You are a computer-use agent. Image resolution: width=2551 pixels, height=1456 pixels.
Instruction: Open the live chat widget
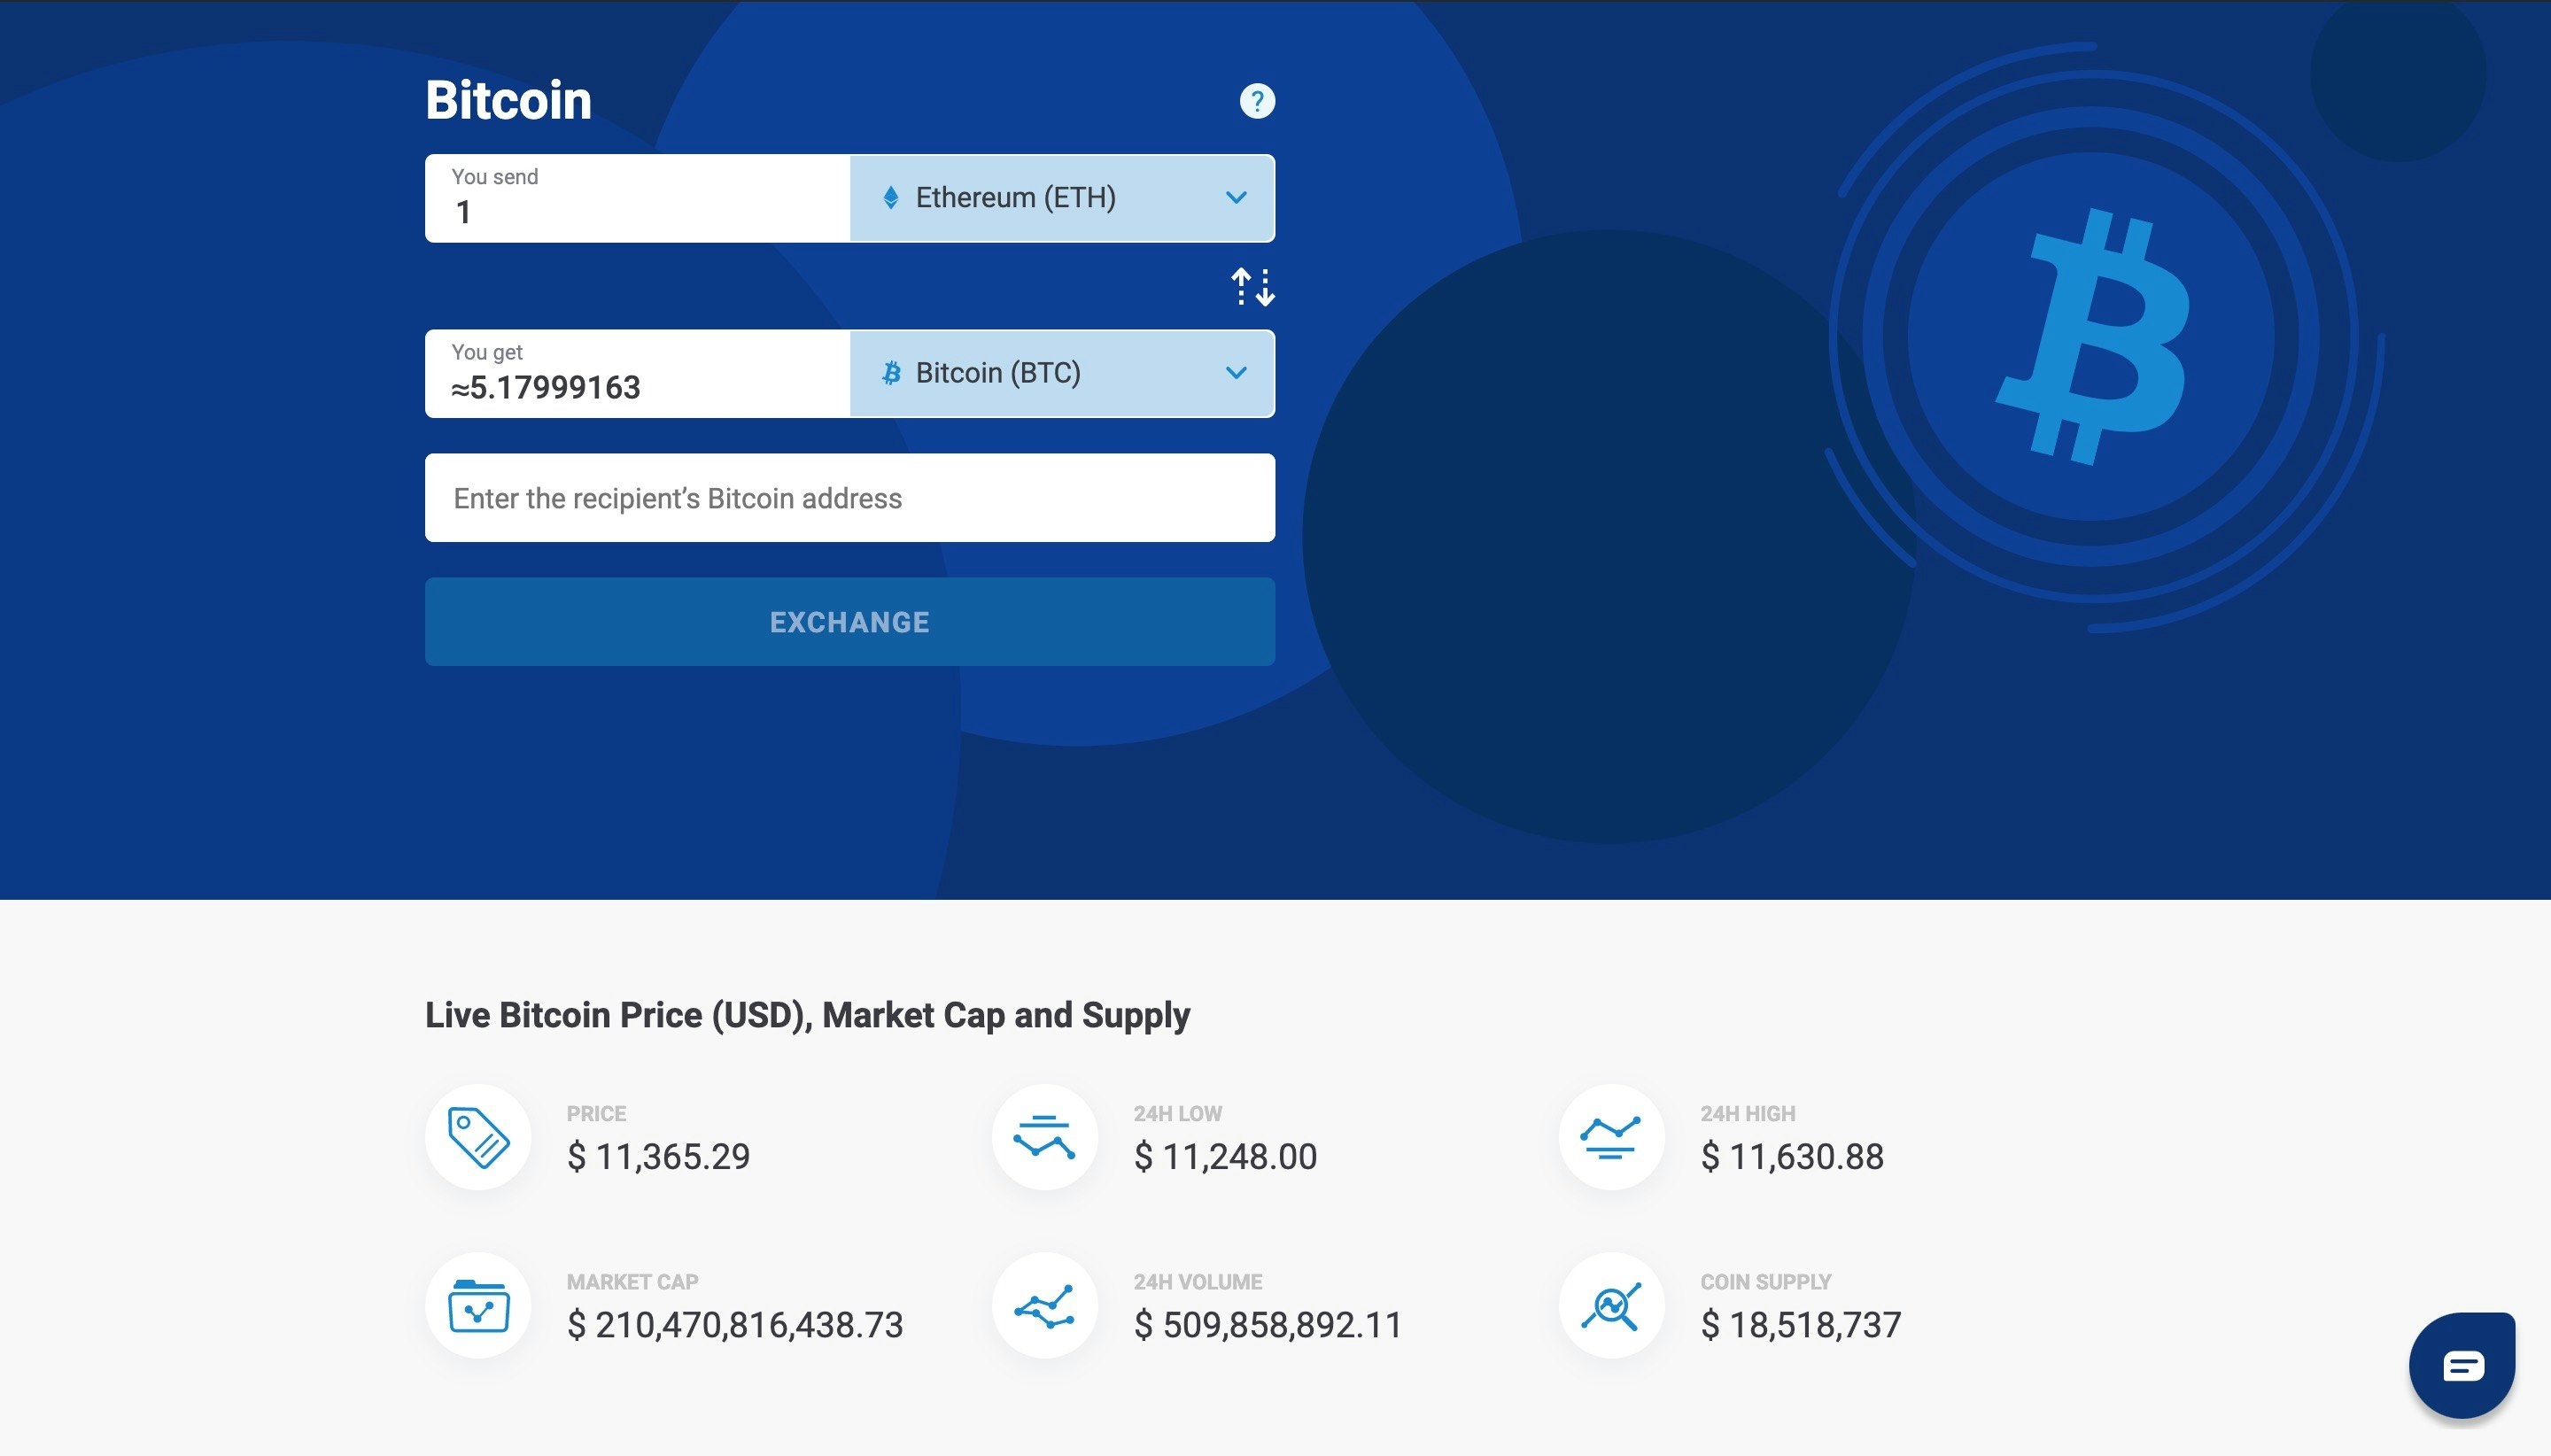point(2462,1363)
